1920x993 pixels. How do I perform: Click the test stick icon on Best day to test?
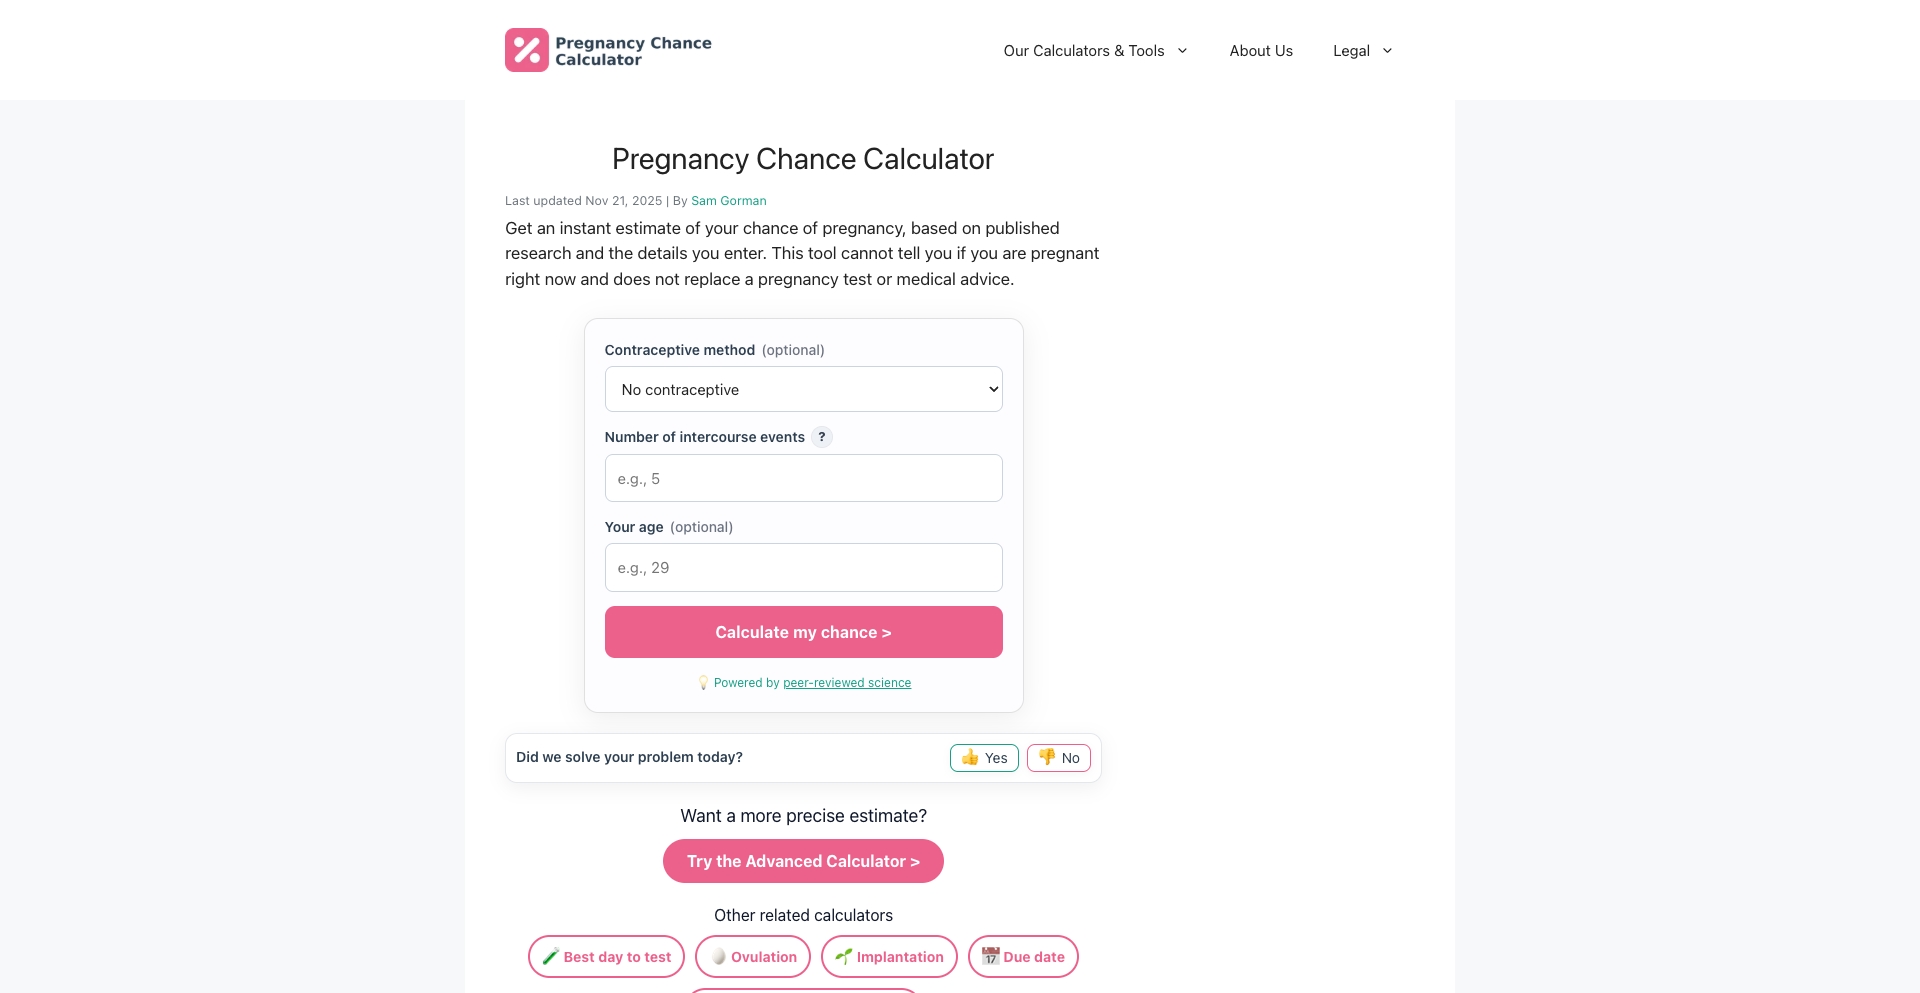pos(549,957)
